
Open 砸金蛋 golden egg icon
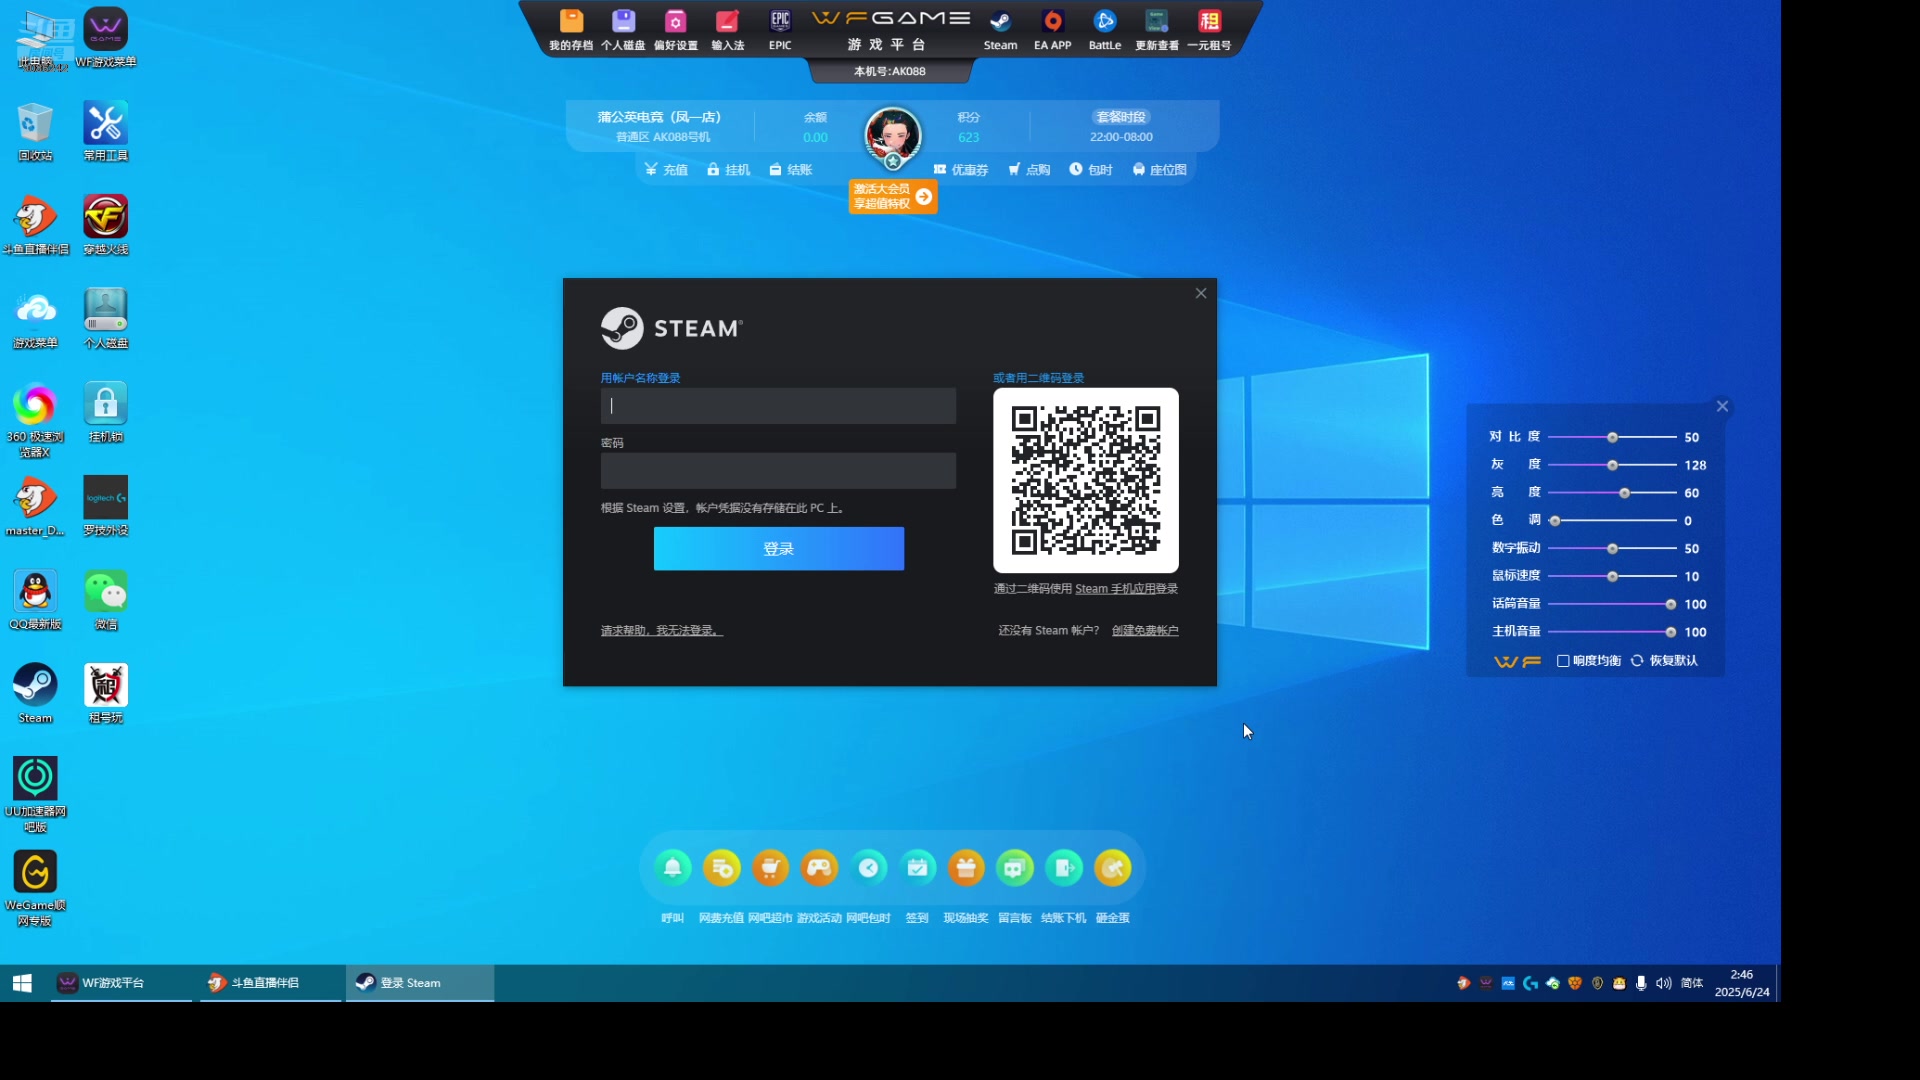pyautogui.click(x=1113, y=868)
